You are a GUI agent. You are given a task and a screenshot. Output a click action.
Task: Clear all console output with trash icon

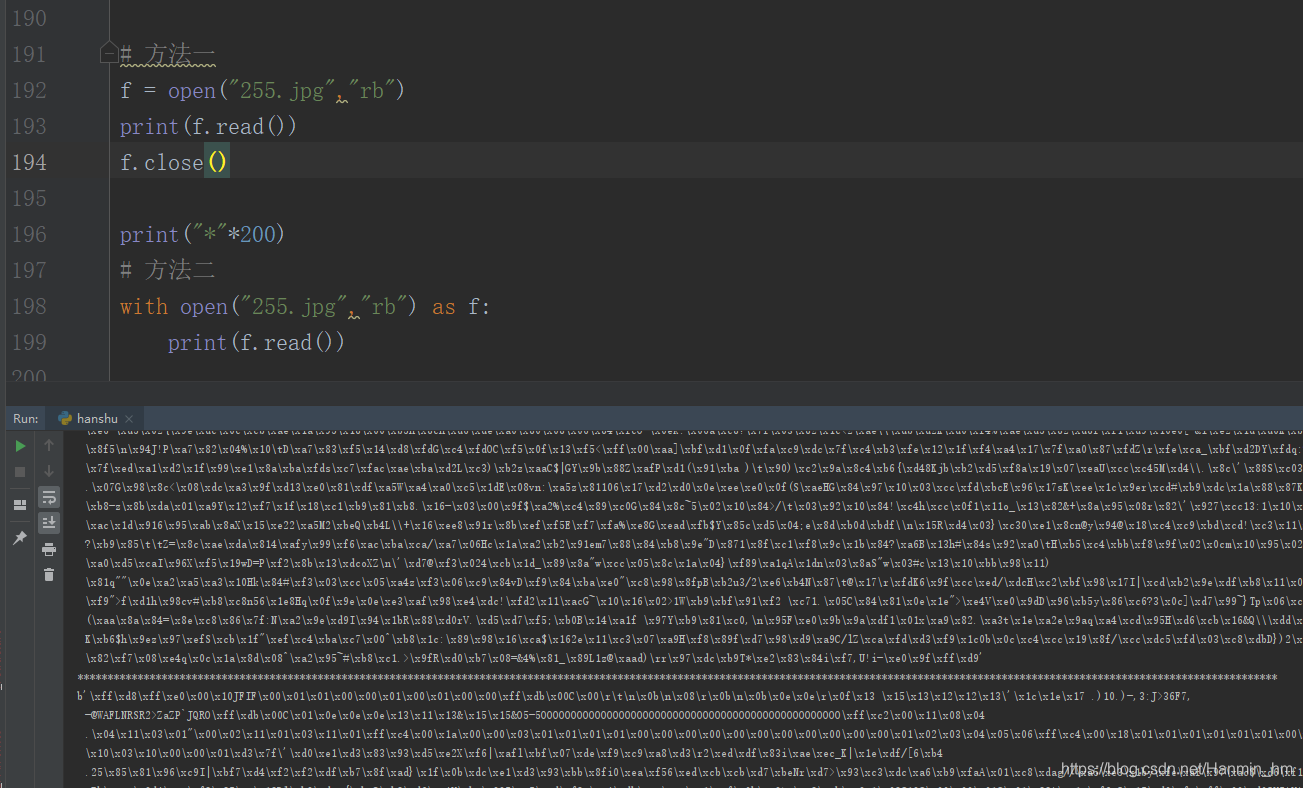[x=48, y=574]
